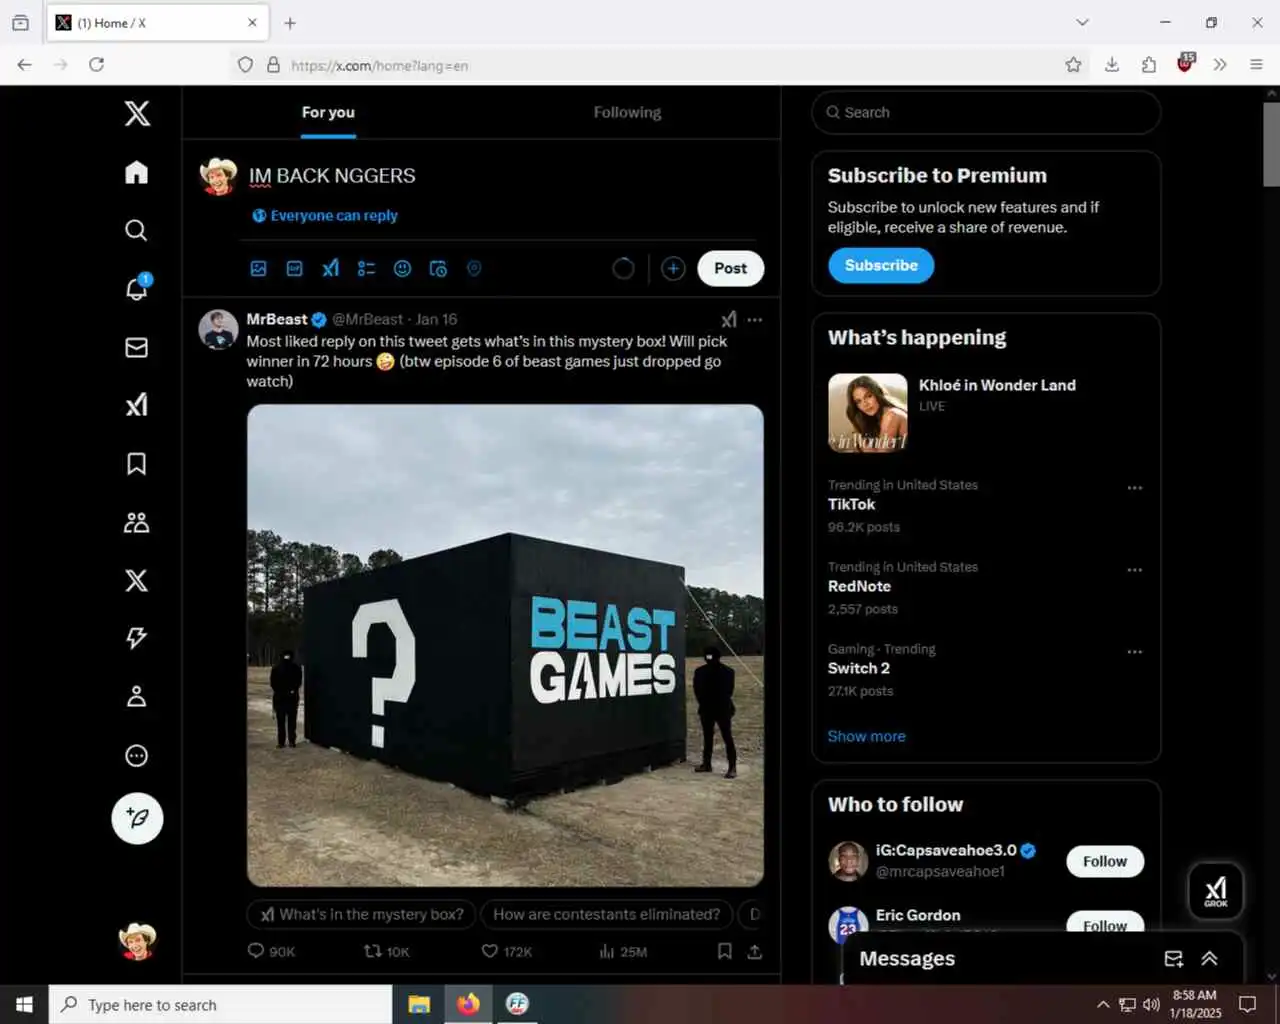Share the MrBeast post
1280x1024 pixels.
pyautogui.click(x=755, y=951)
